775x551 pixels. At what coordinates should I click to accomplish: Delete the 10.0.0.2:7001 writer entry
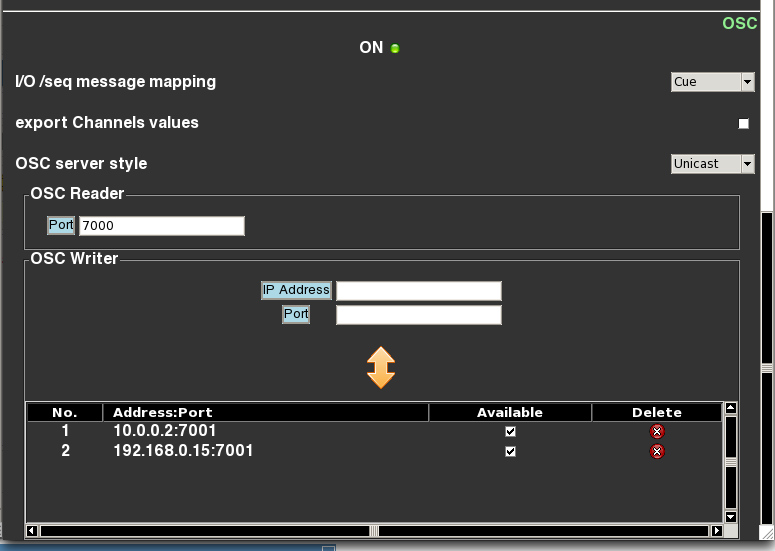point(657,431)
